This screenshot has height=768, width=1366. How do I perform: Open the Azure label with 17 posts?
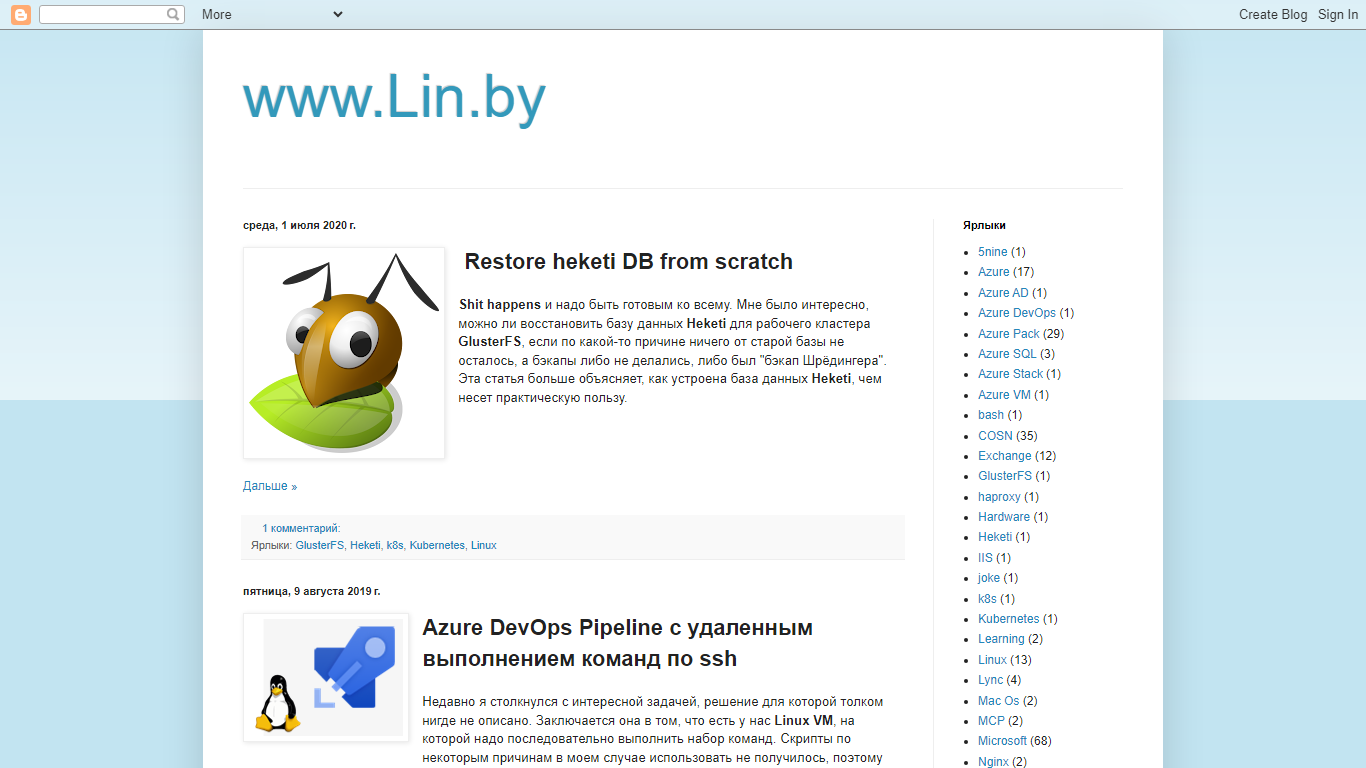click(994, 272)
